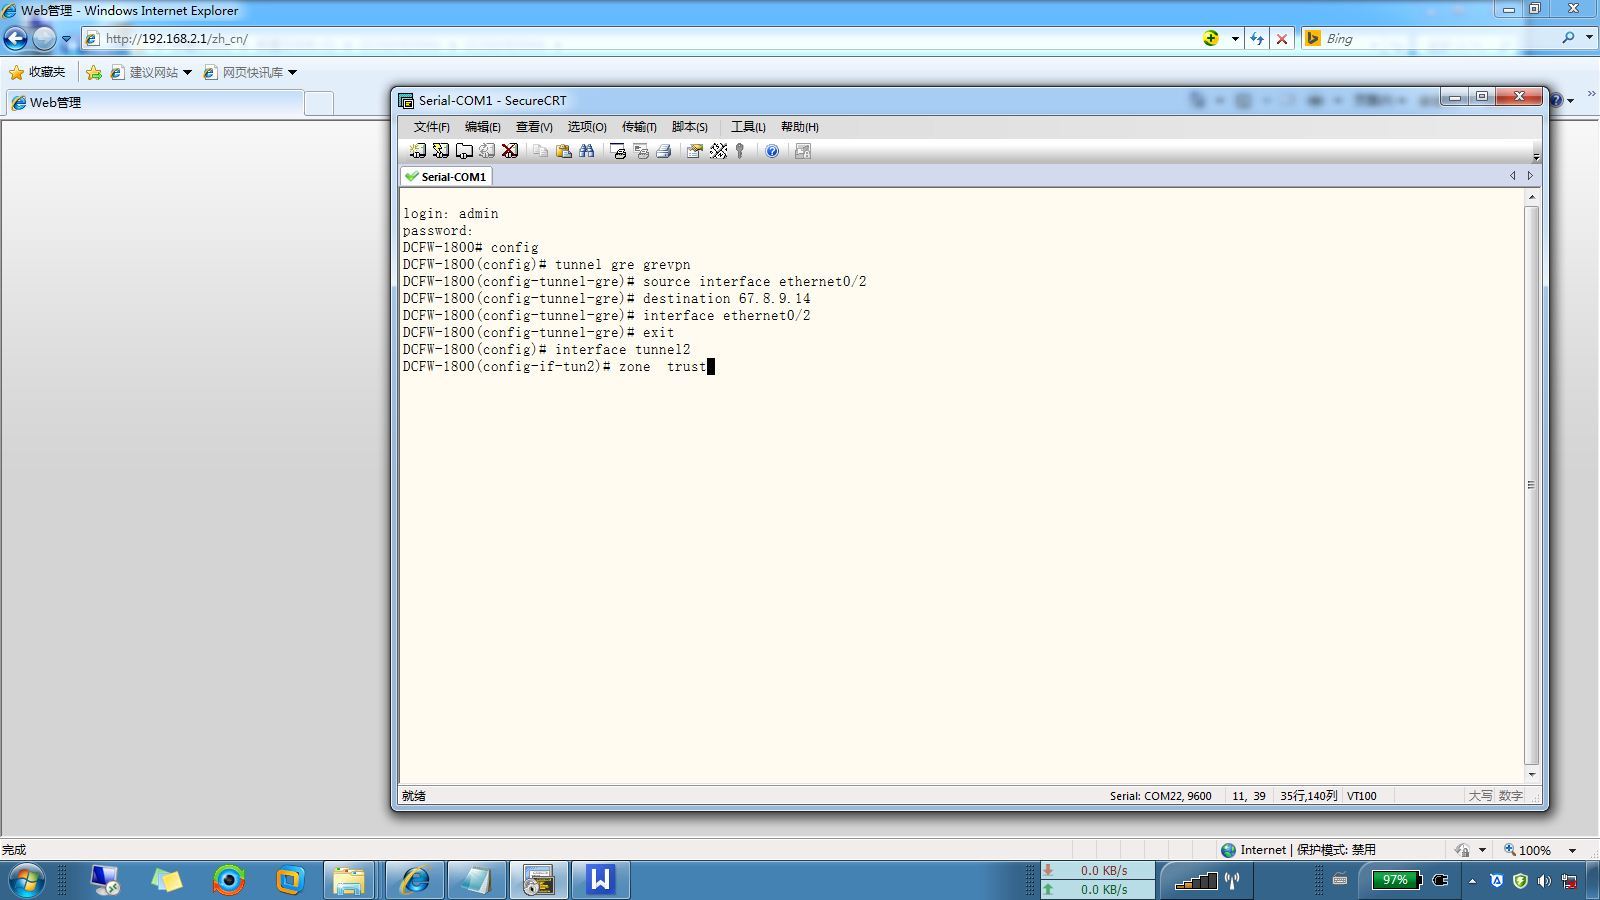
Task: Expand the SecureCRT toolbar overflow arrow
Action: (1536, 157)
